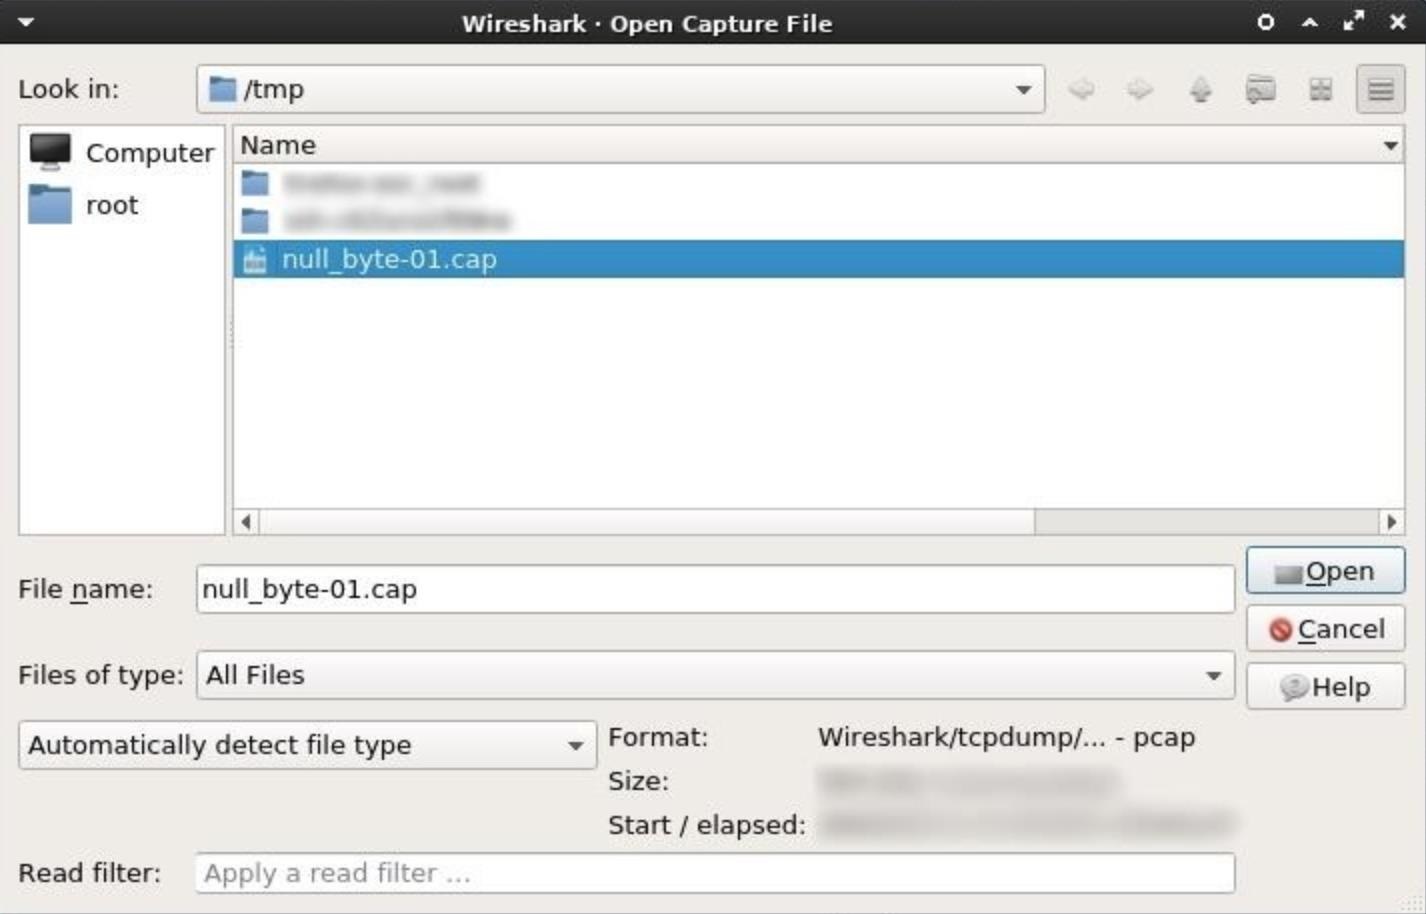Click the Name column header
Screen dimensions: 1426x914
tap(810, 145)
